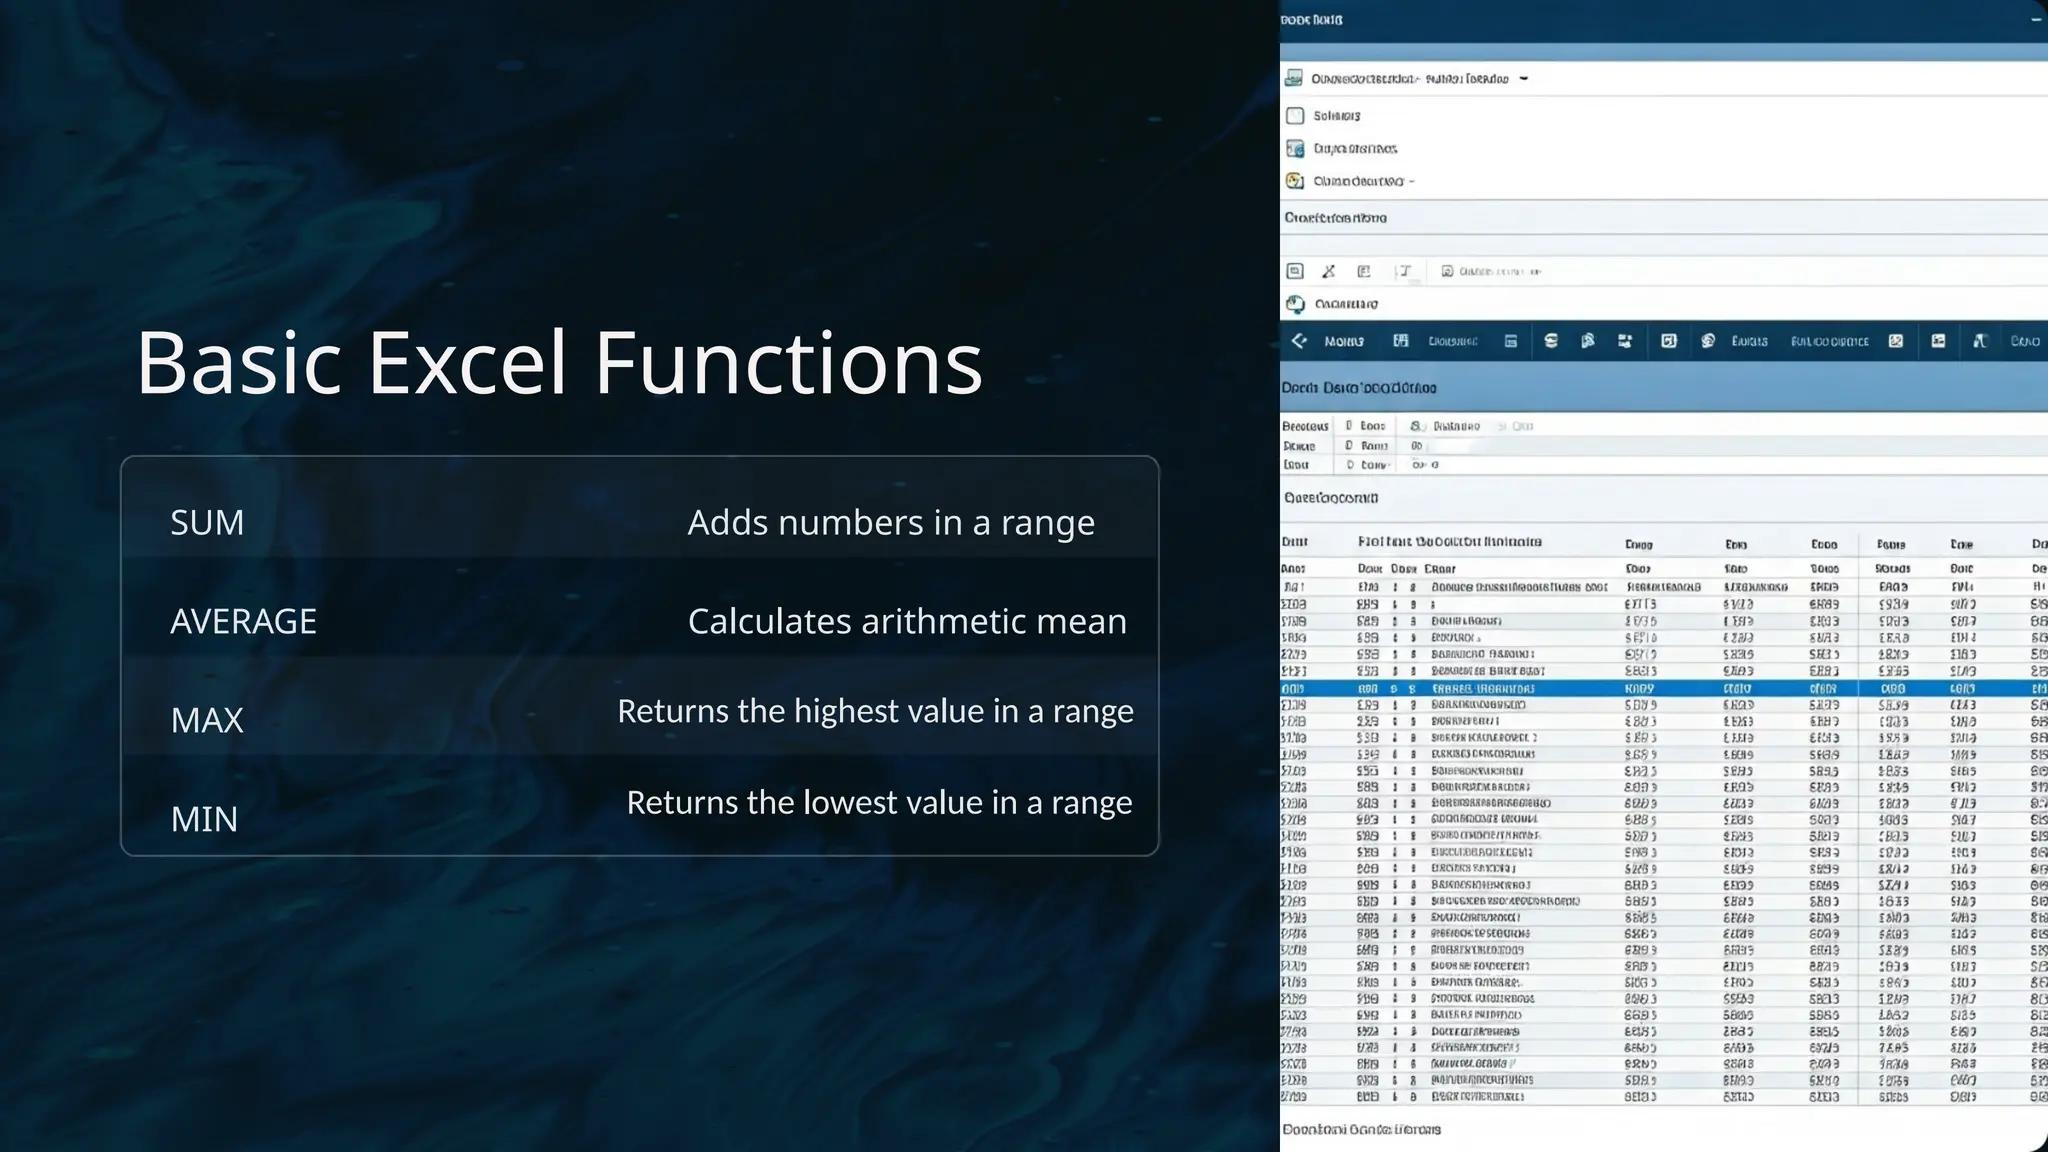Viewport: 2048px width, 1152px height.
Task: Click the text cursor icon in white toolbar
Action: point(1404,271)
